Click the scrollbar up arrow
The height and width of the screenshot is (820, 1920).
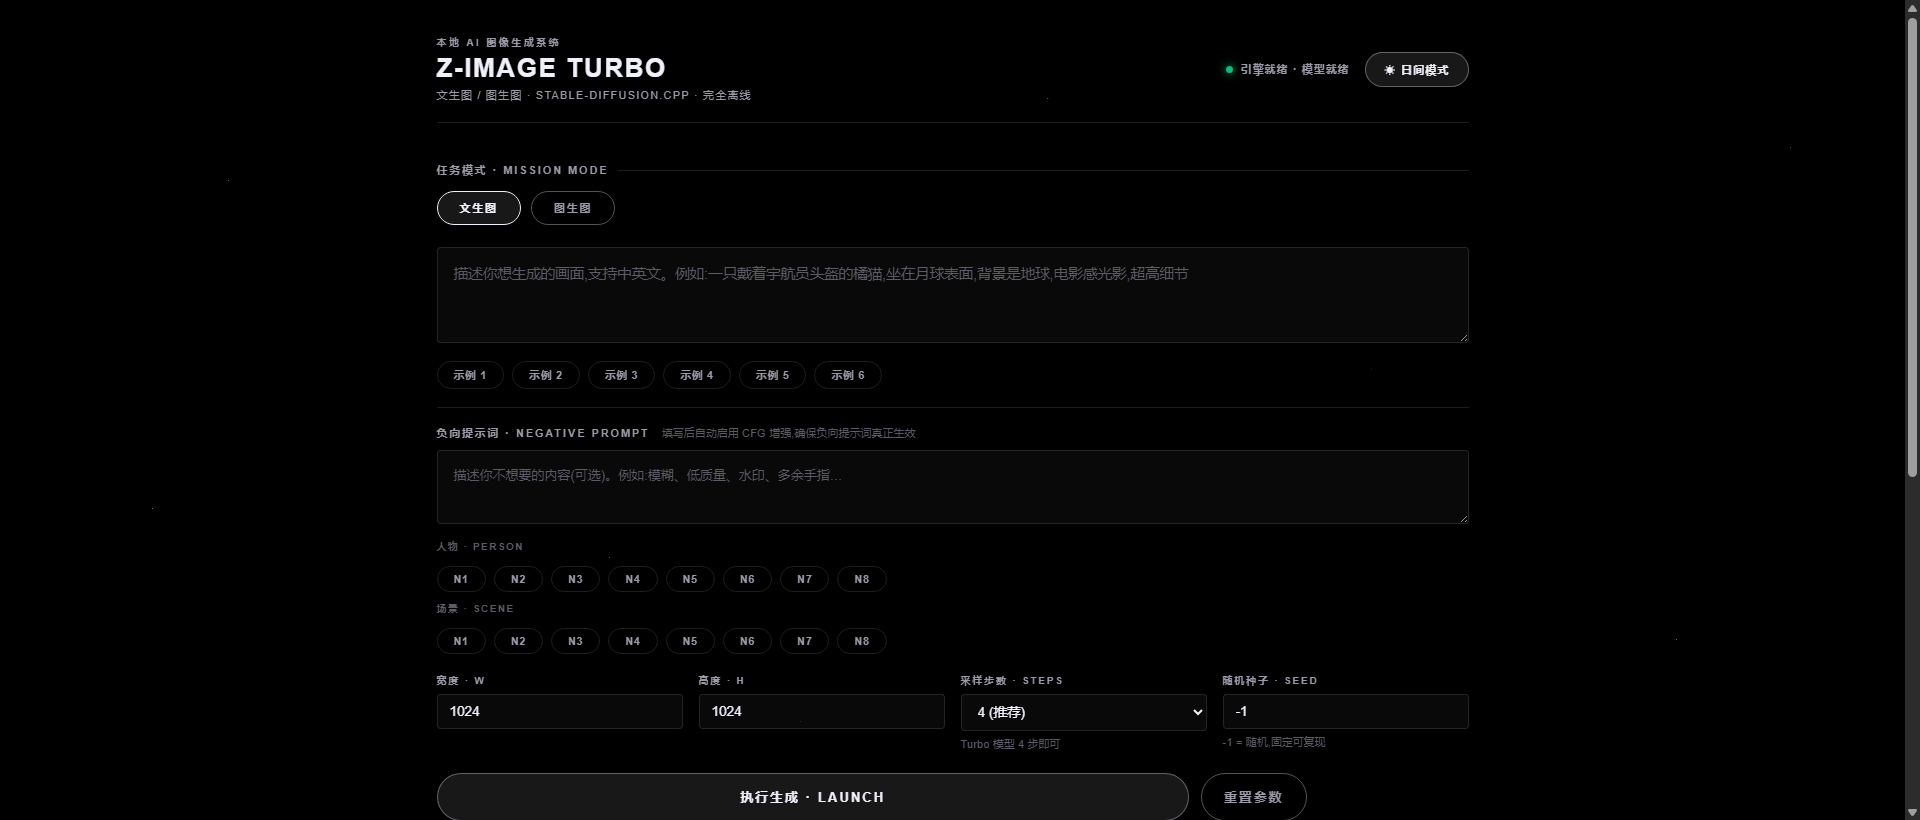tap(1911, 8)
